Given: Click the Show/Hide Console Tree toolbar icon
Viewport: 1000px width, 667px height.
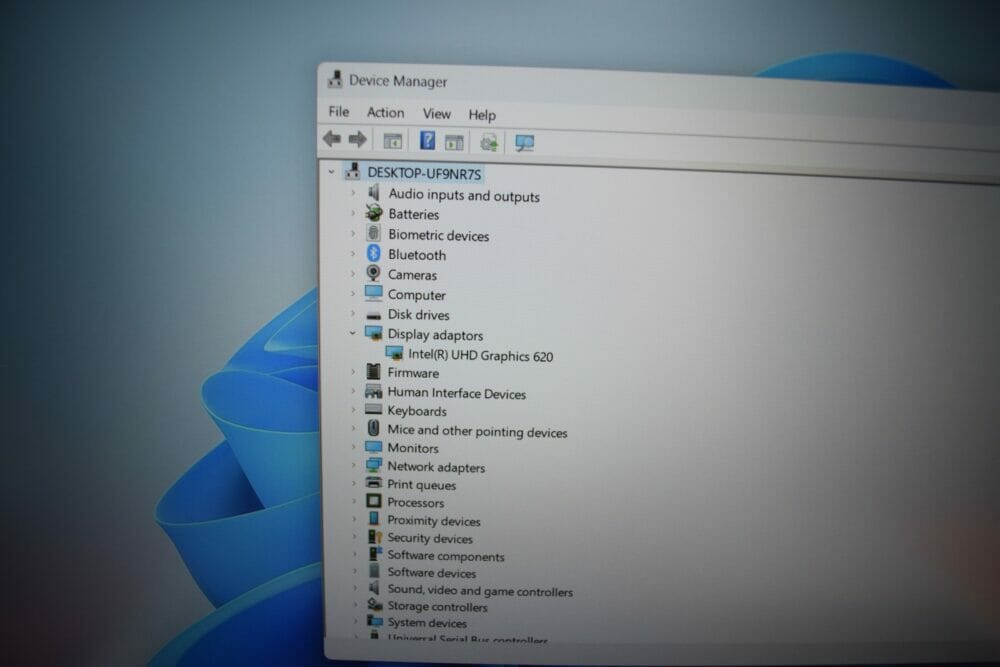Looking at the screenshot, I should click(392, 141).
